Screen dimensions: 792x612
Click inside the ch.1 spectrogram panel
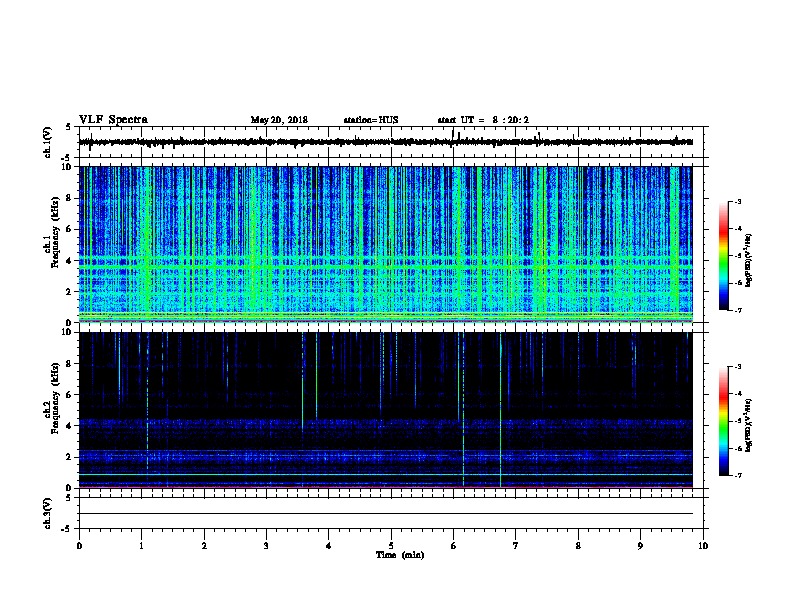pyautogui.click(x=386, y=244)
